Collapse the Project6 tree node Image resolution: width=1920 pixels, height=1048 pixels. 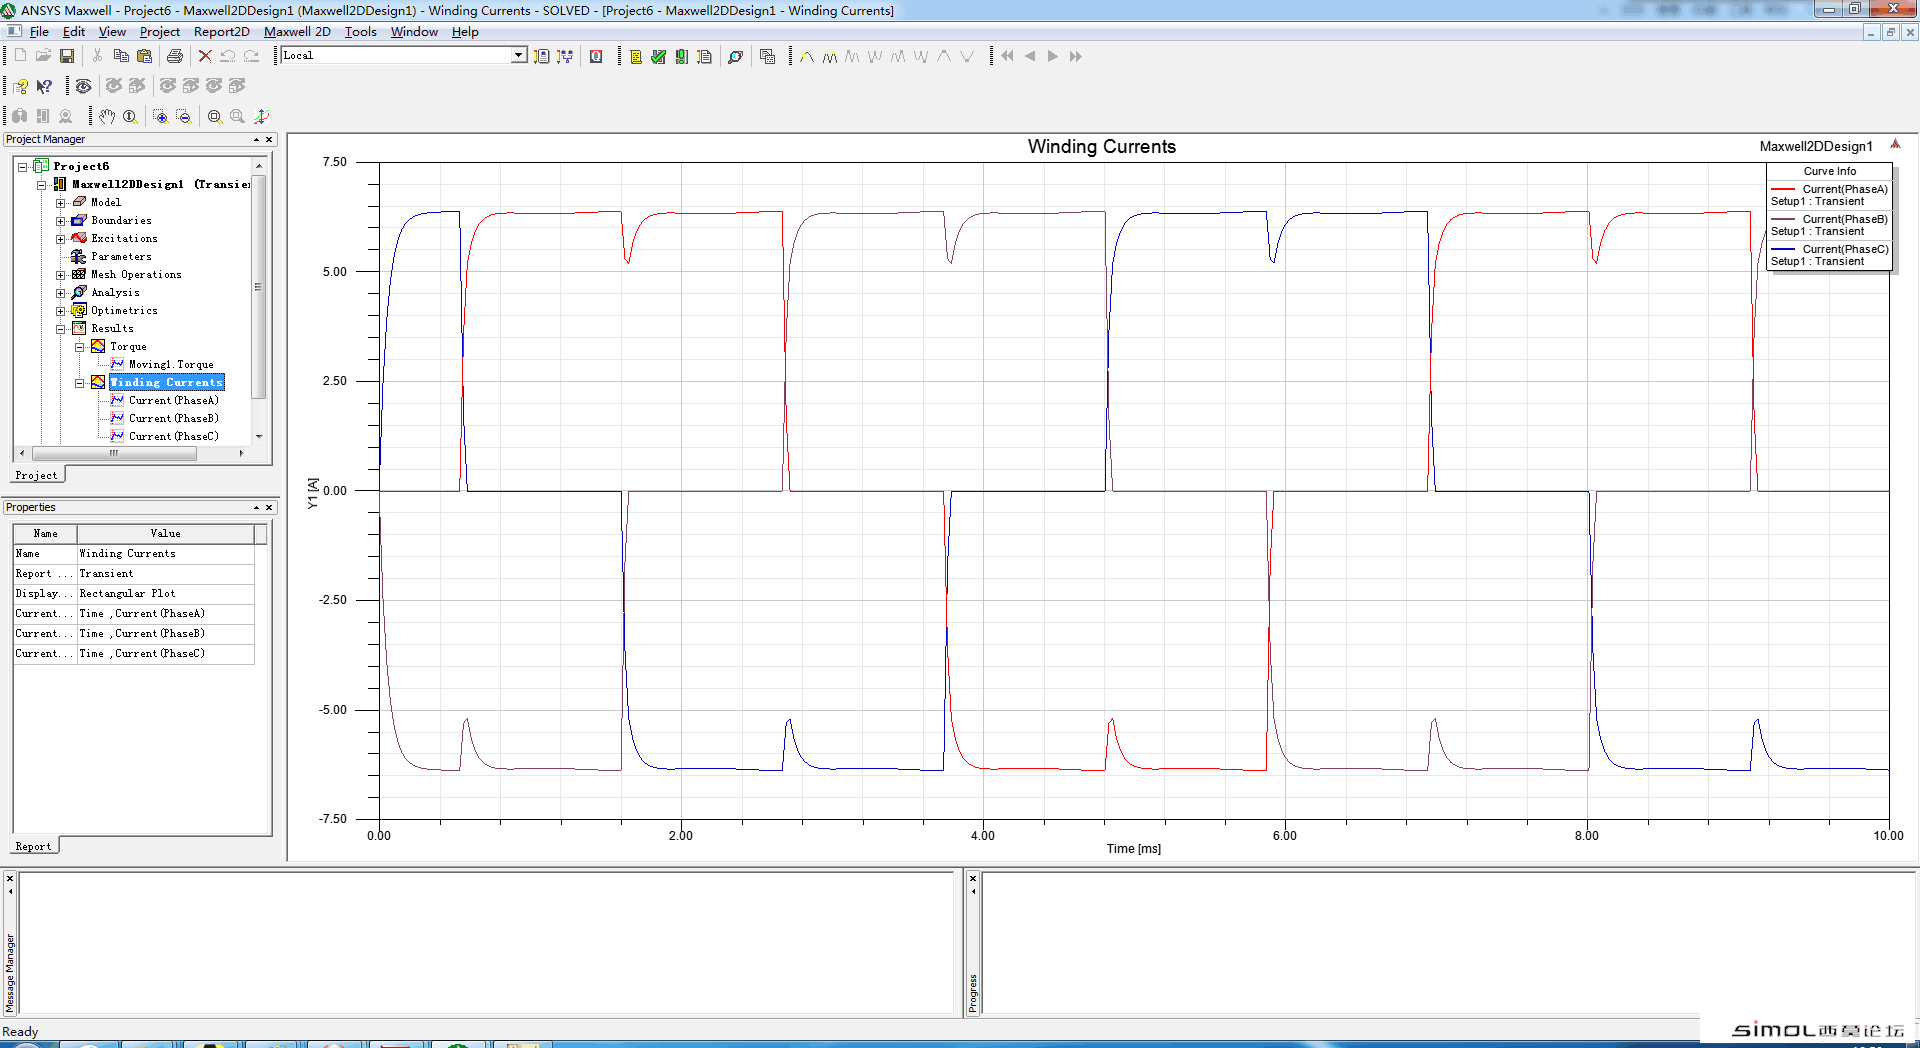(x=22, y=166)
